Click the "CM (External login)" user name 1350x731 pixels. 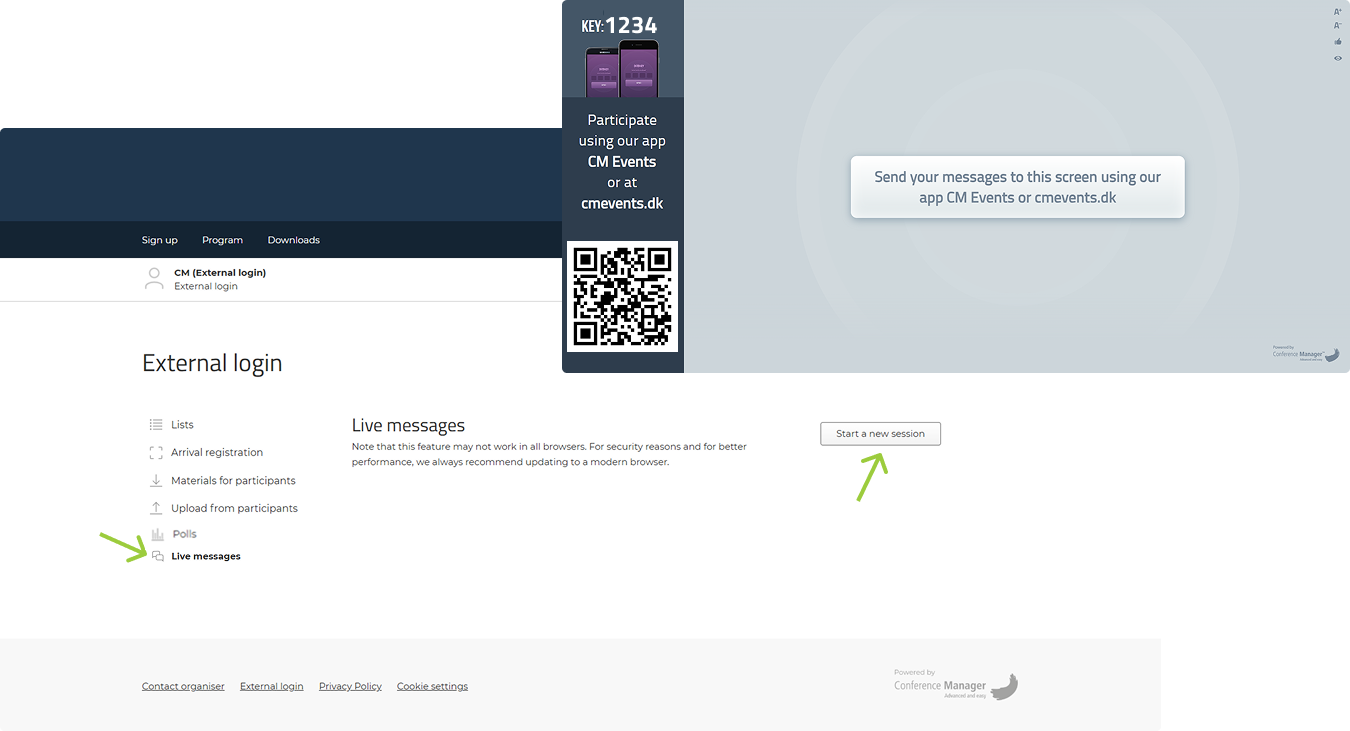coord(220,272)
